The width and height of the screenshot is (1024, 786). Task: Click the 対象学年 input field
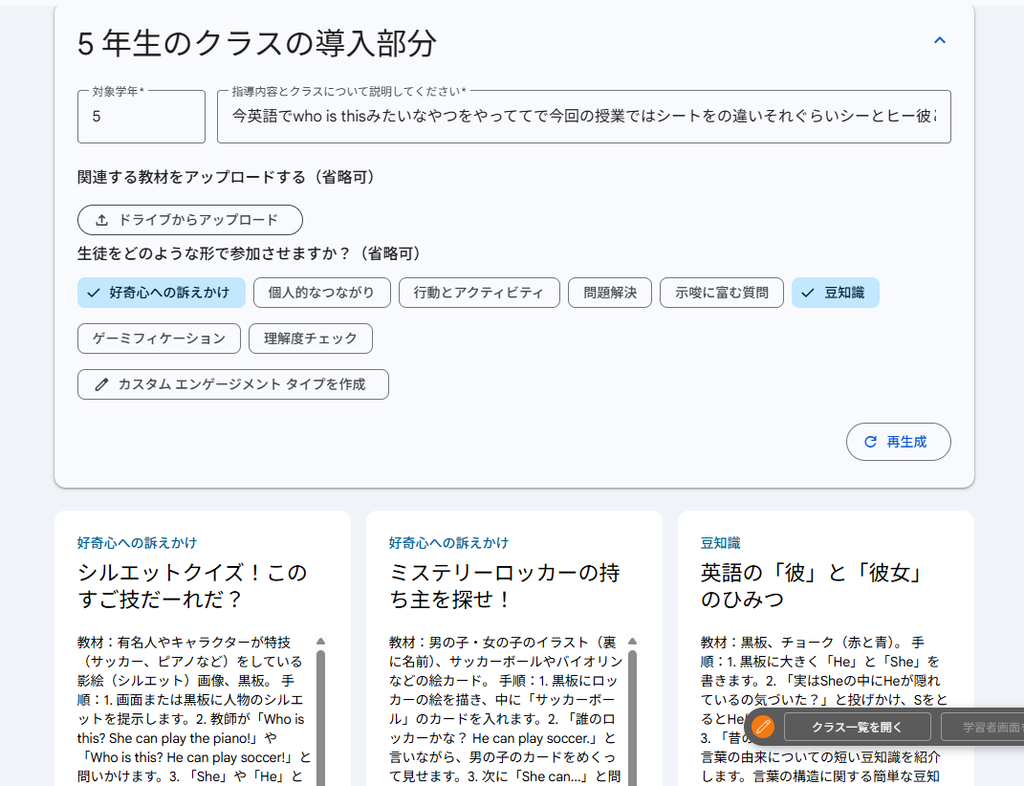(141, 117)
